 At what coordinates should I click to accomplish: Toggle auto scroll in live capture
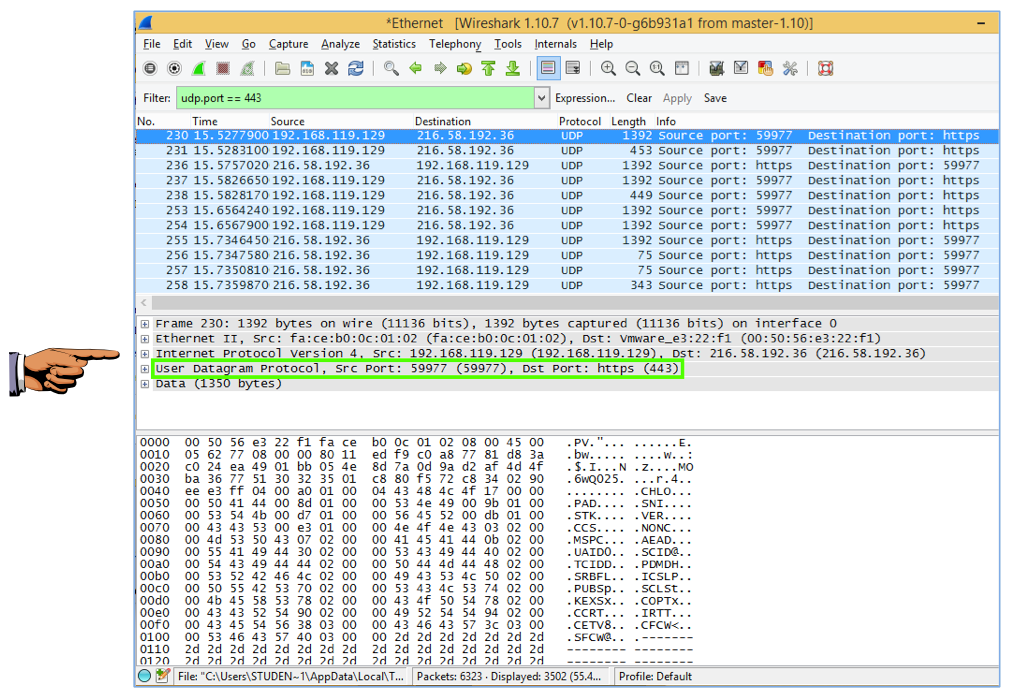tap(573, 69)
